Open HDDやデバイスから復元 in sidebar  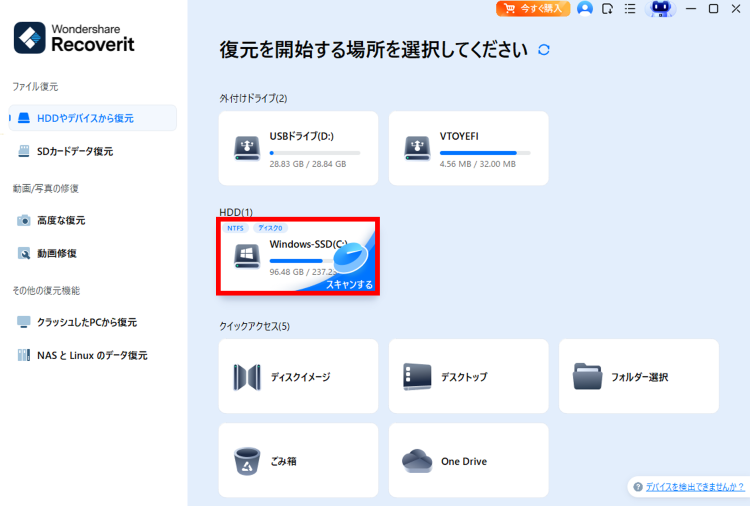pyautogui.click(x=93, y=118)
